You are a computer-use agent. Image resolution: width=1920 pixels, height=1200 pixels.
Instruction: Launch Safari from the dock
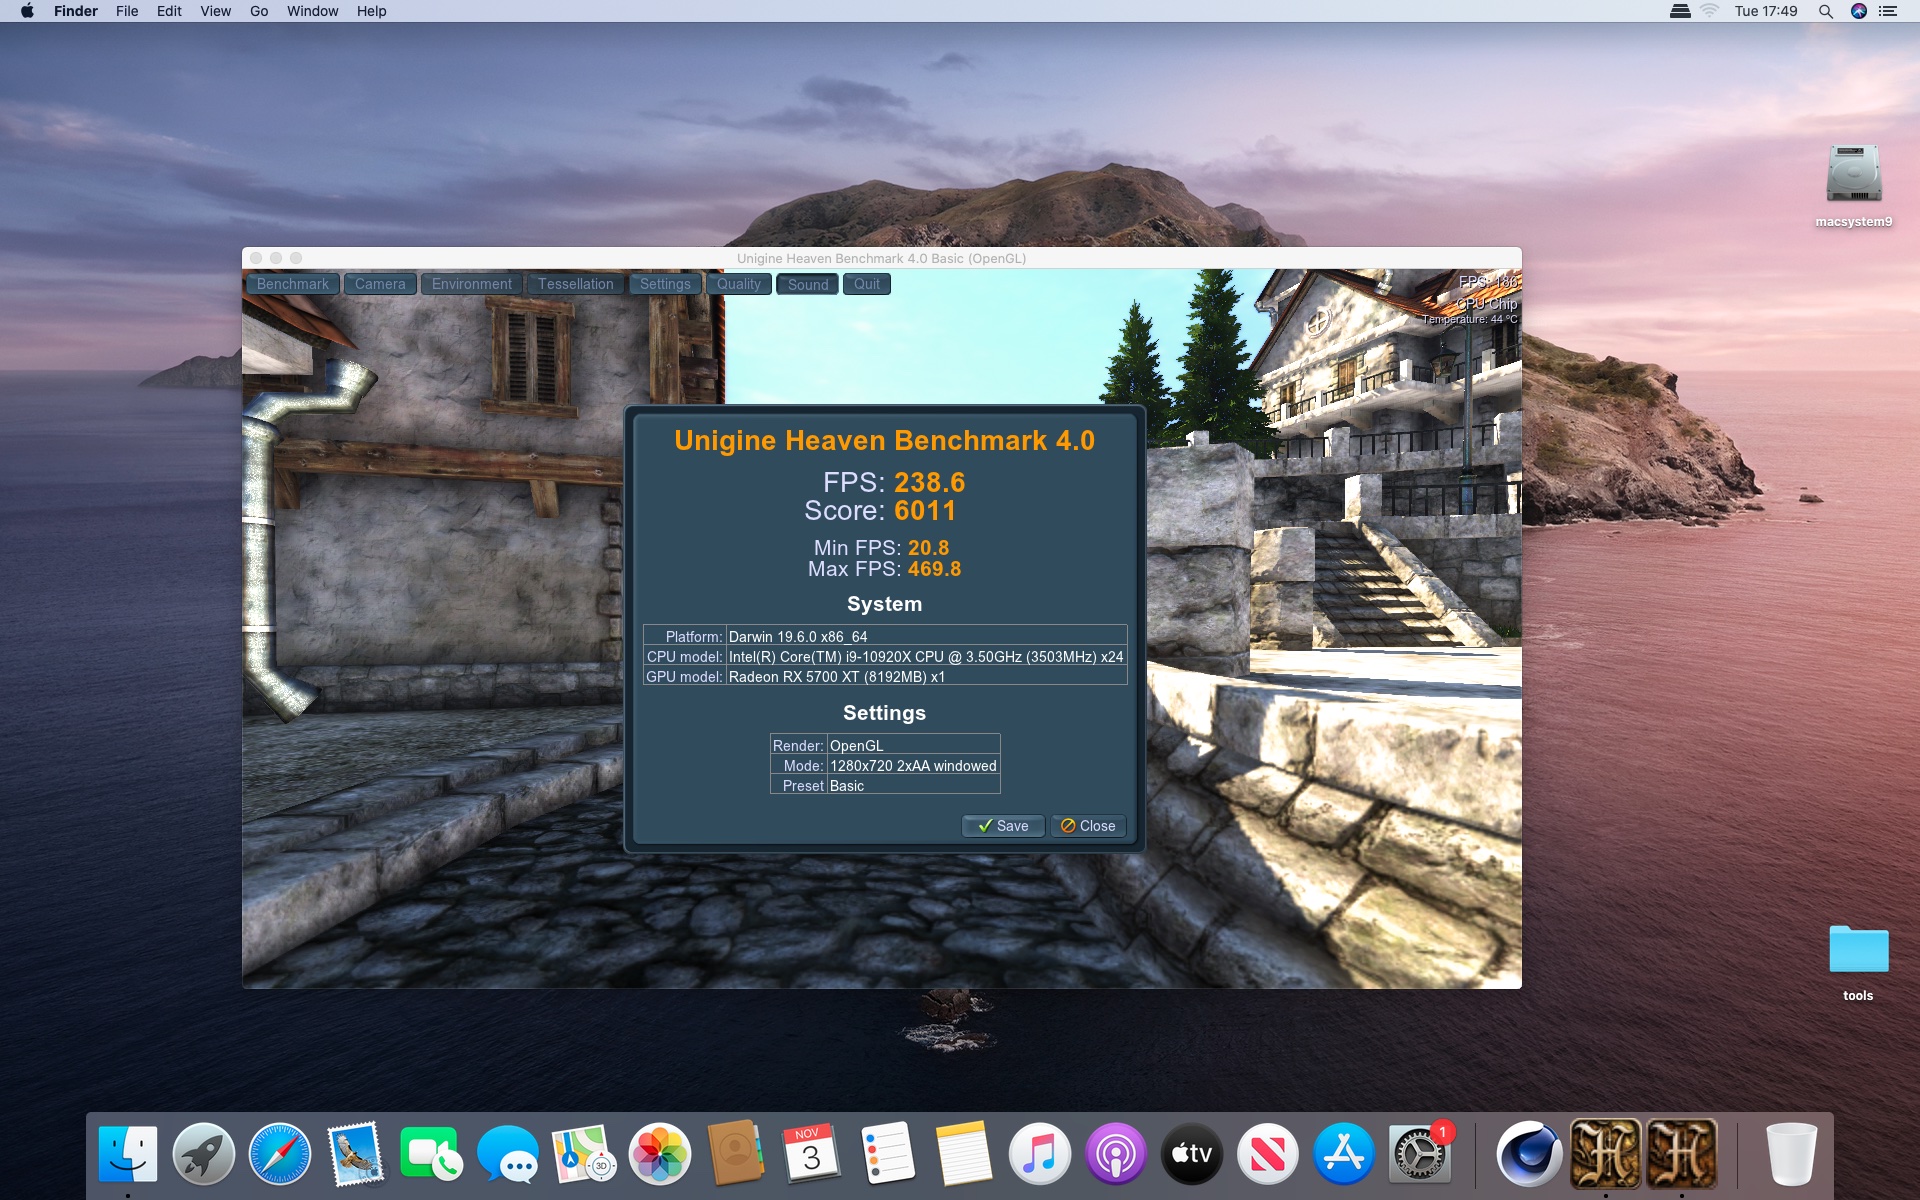(280, 1154)
